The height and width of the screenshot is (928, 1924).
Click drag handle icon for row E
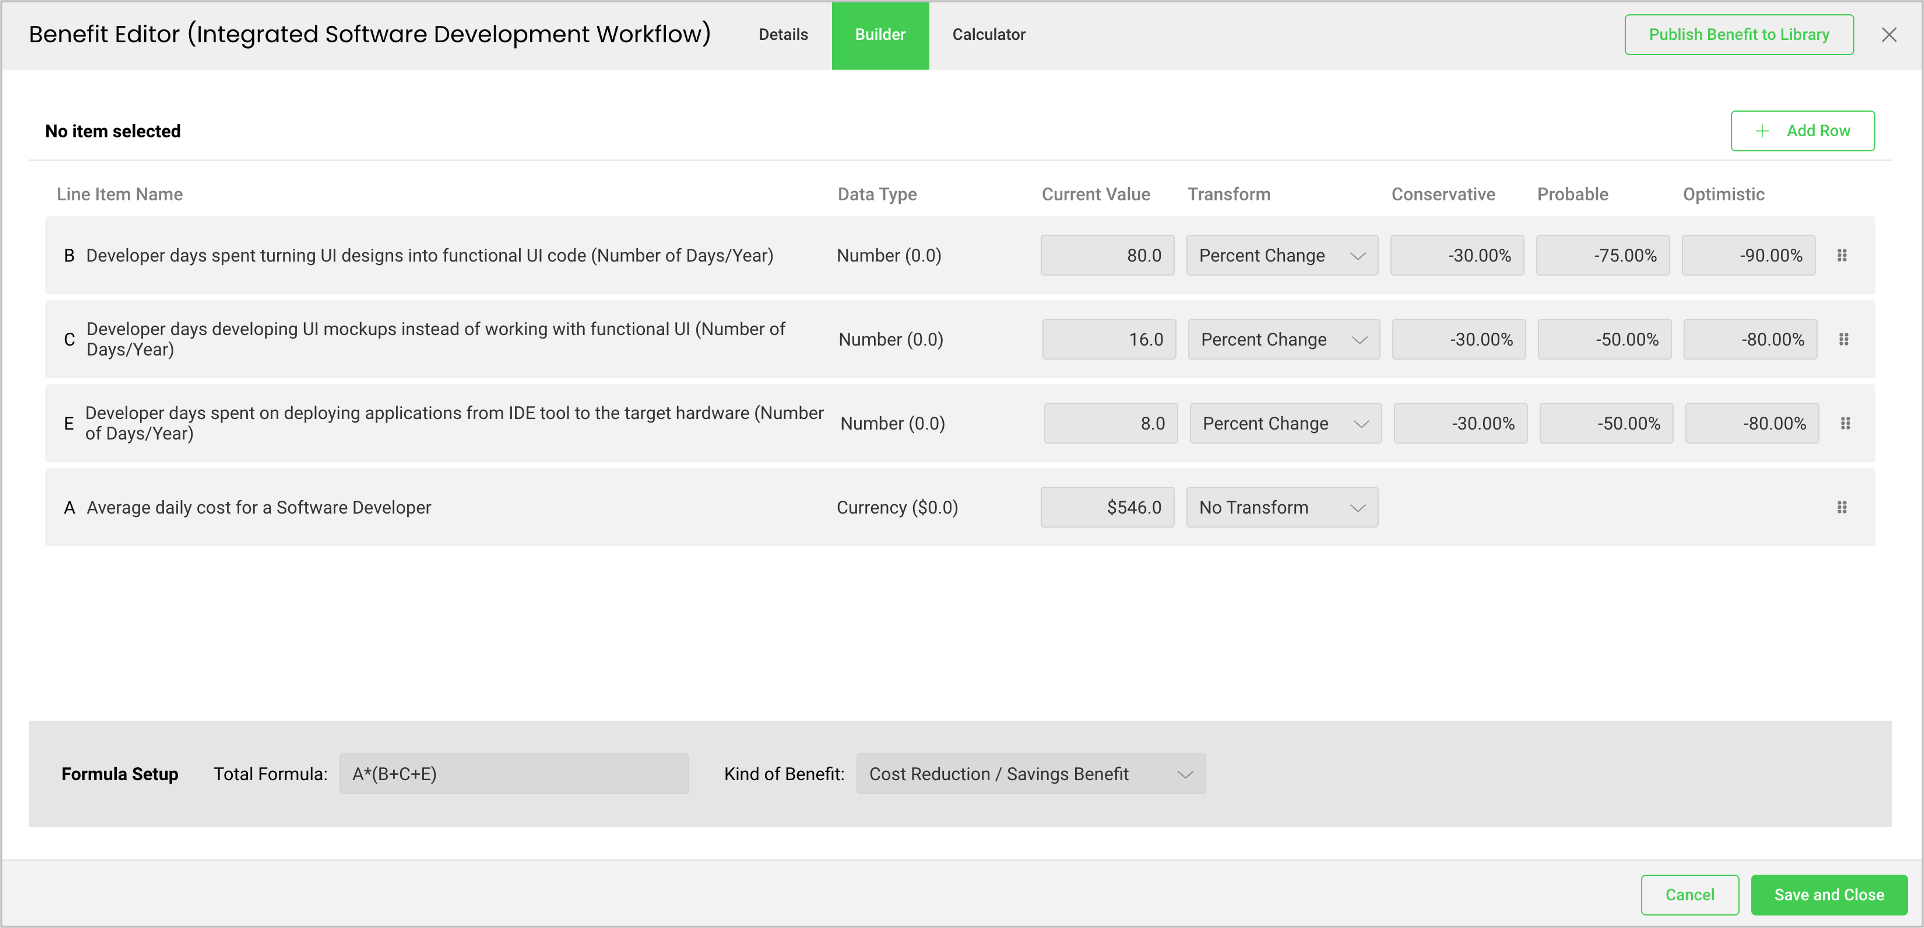coord(1845,424)
